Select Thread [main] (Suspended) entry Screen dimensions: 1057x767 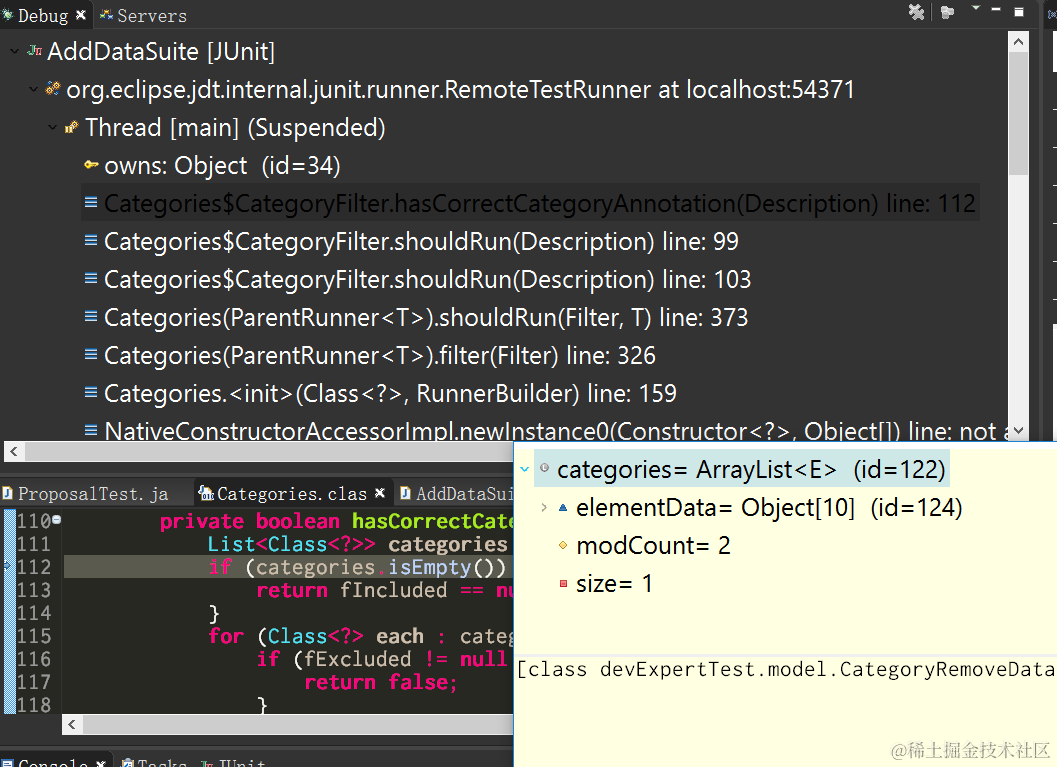point(235,127)
